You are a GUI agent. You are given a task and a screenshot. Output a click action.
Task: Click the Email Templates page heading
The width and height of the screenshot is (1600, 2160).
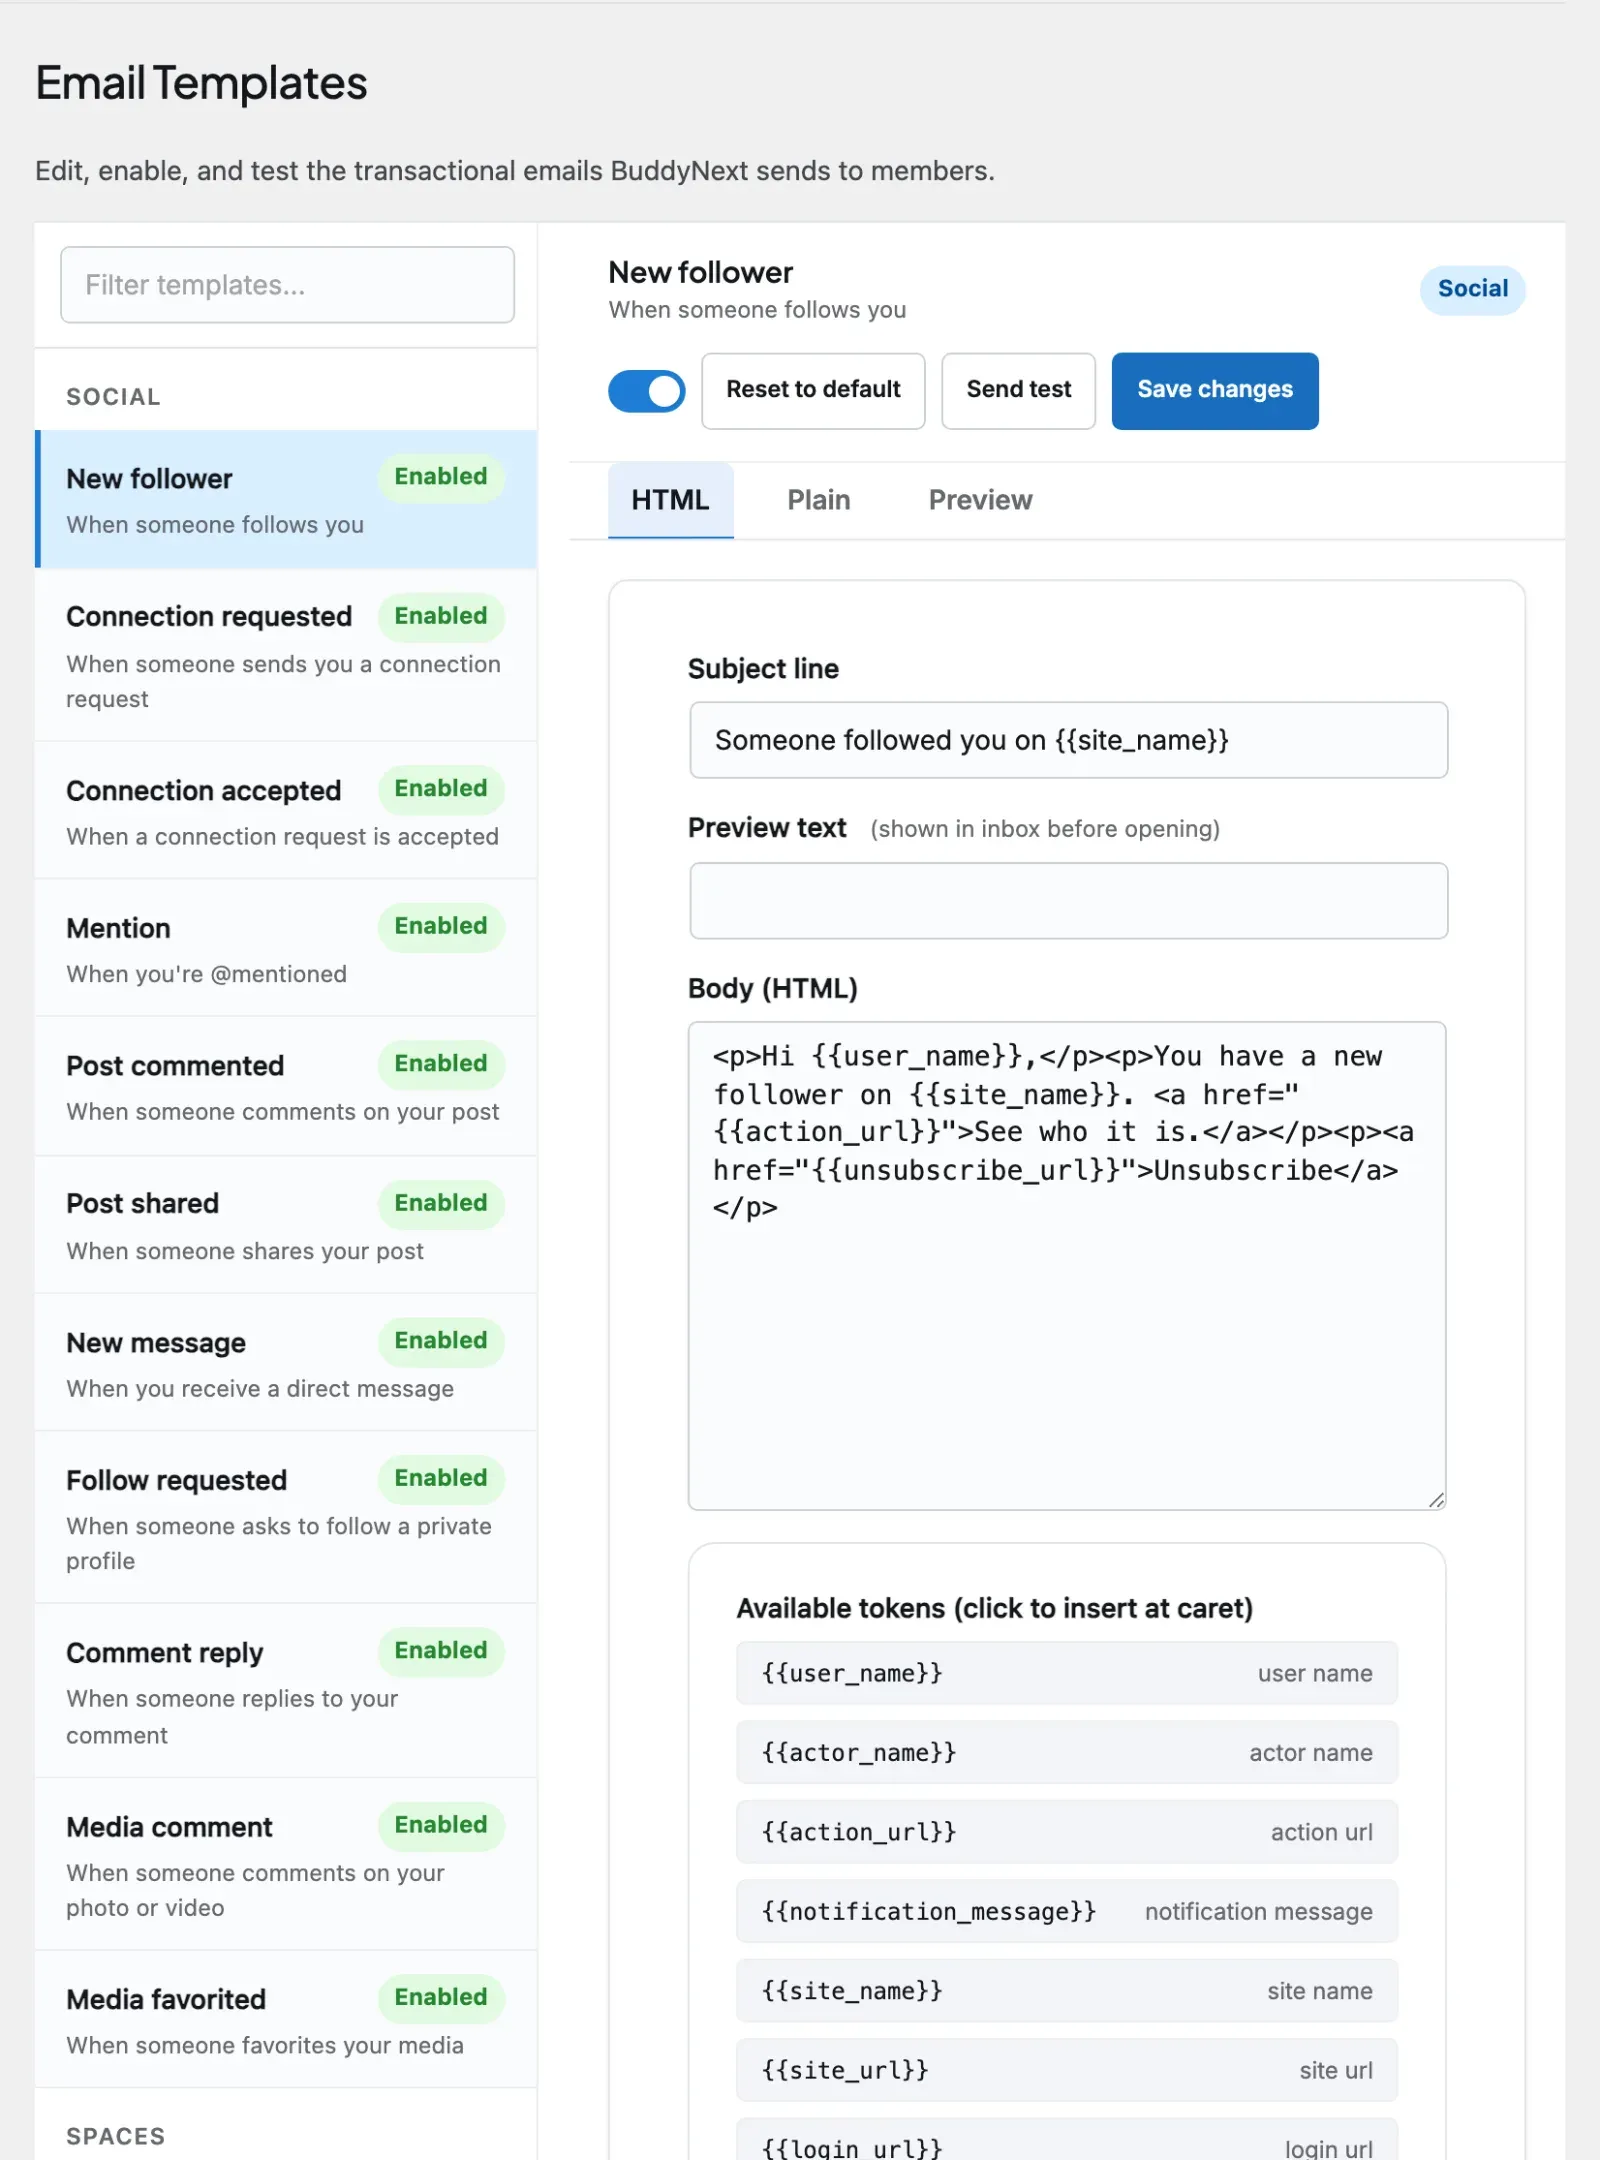pyautogui.click(x=202, y=83)
